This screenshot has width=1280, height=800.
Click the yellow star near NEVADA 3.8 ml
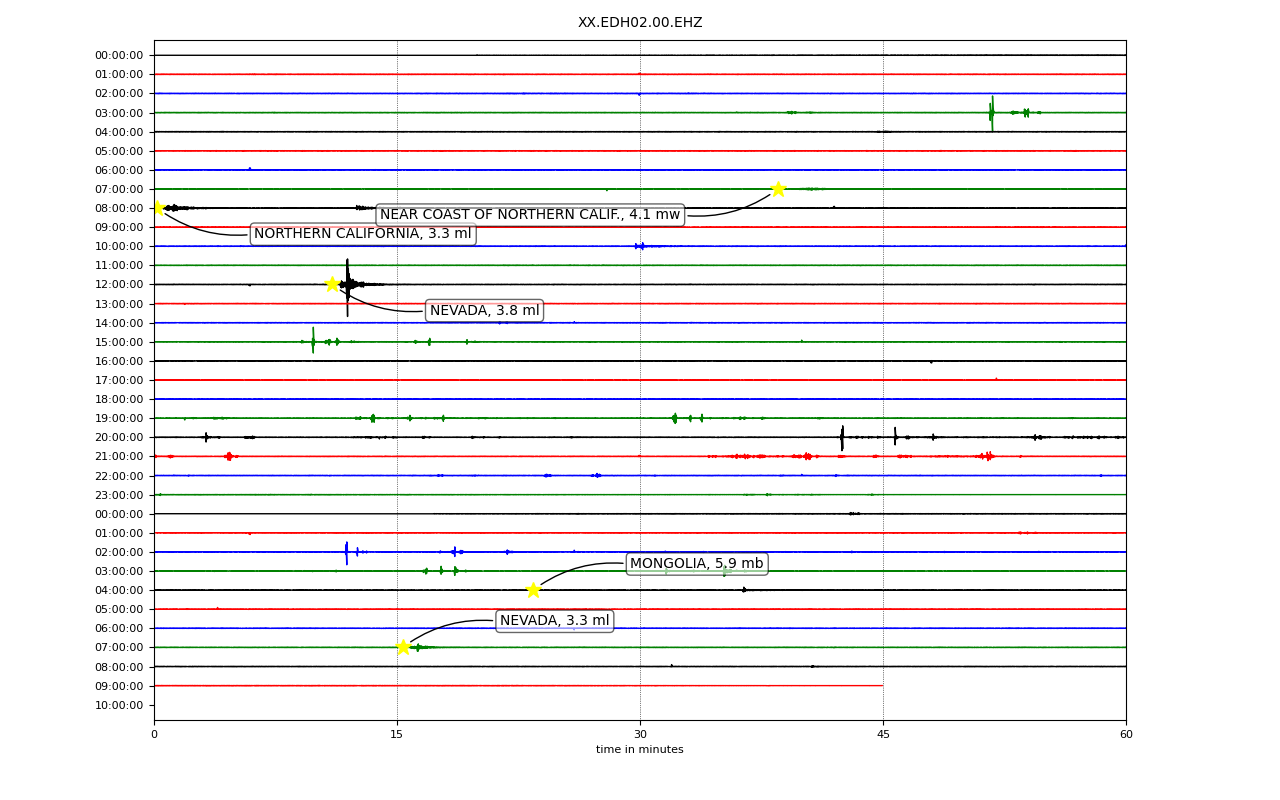[332, 284]
